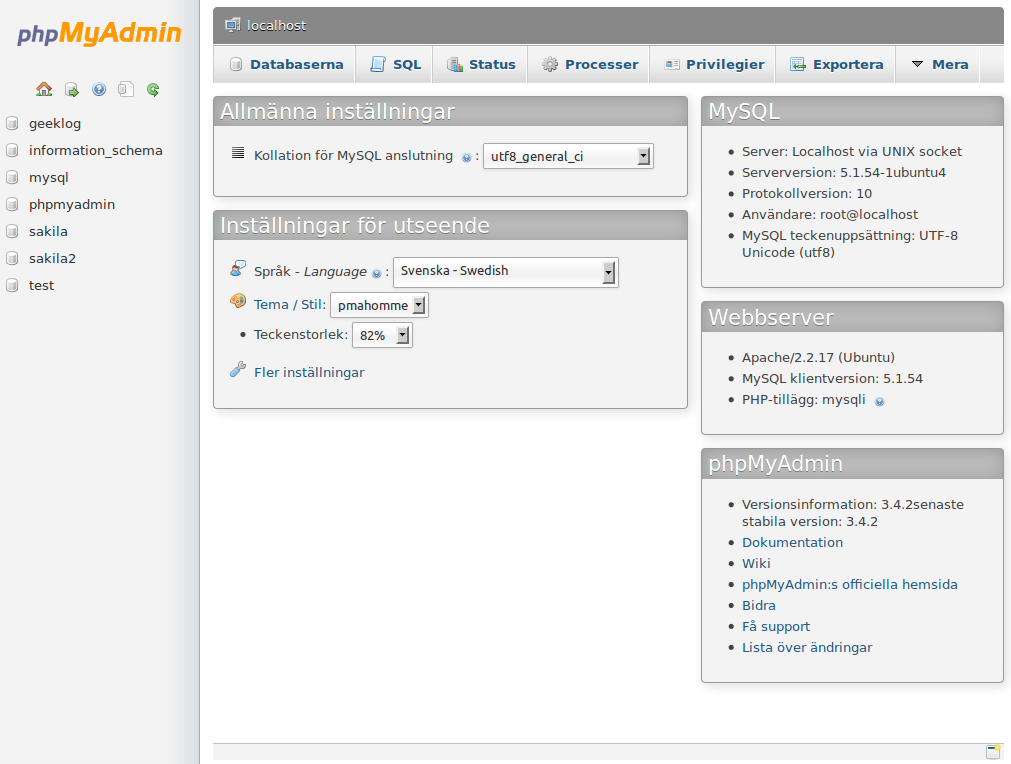Open the Status tab

[481, 64]
